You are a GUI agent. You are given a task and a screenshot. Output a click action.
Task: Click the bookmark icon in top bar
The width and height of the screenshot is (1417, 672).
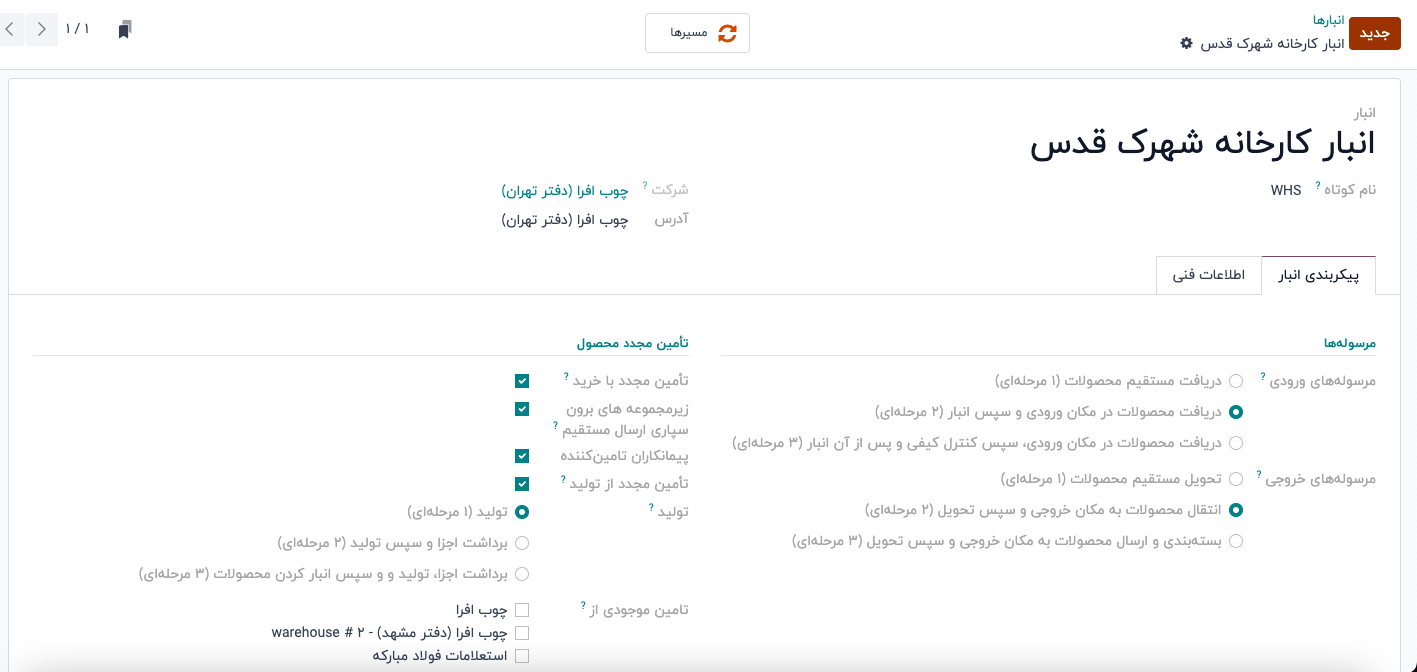(x=124, y=30)
